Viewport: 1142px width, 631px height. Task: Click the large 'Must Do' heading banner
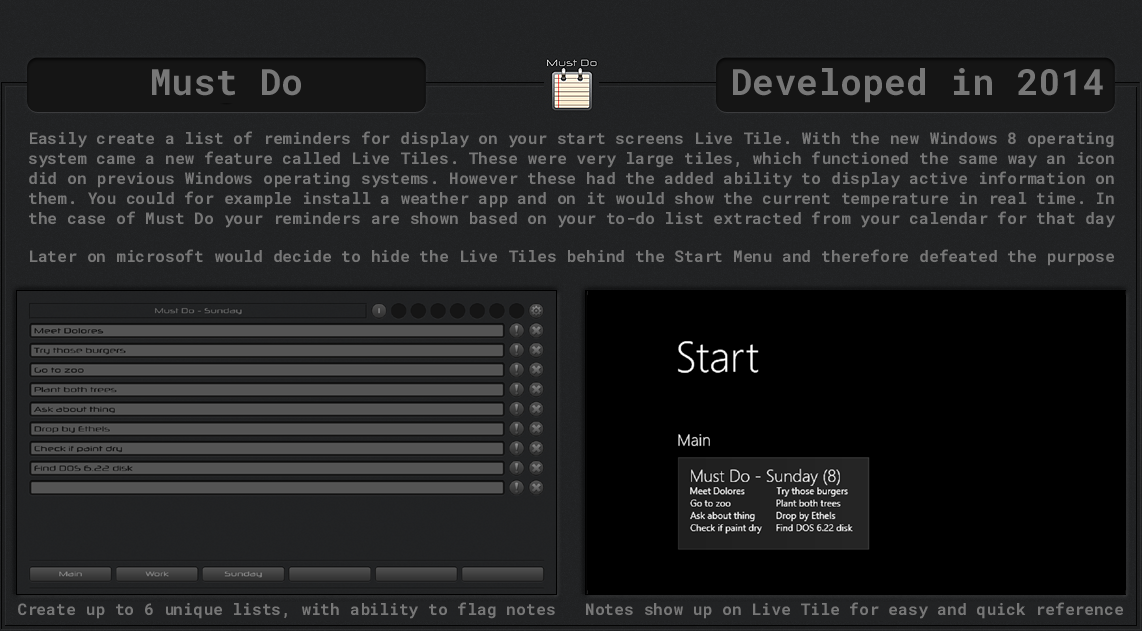tap(227, 85)
